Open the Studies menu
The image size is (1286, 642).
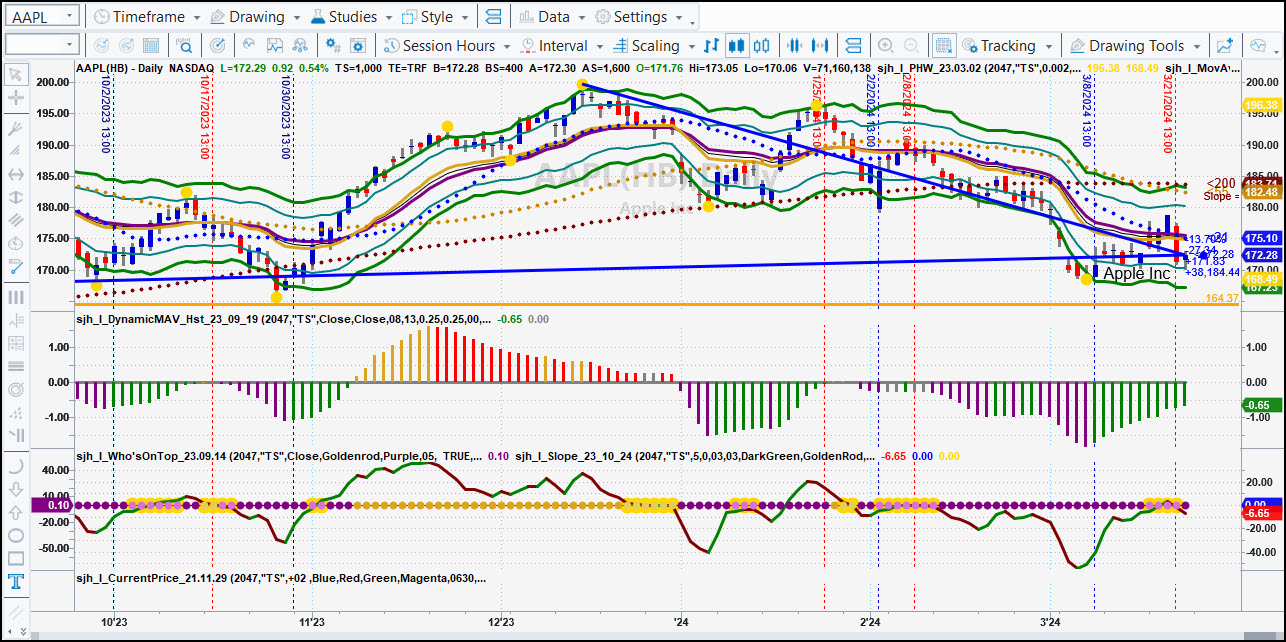[x=351, y=17]
